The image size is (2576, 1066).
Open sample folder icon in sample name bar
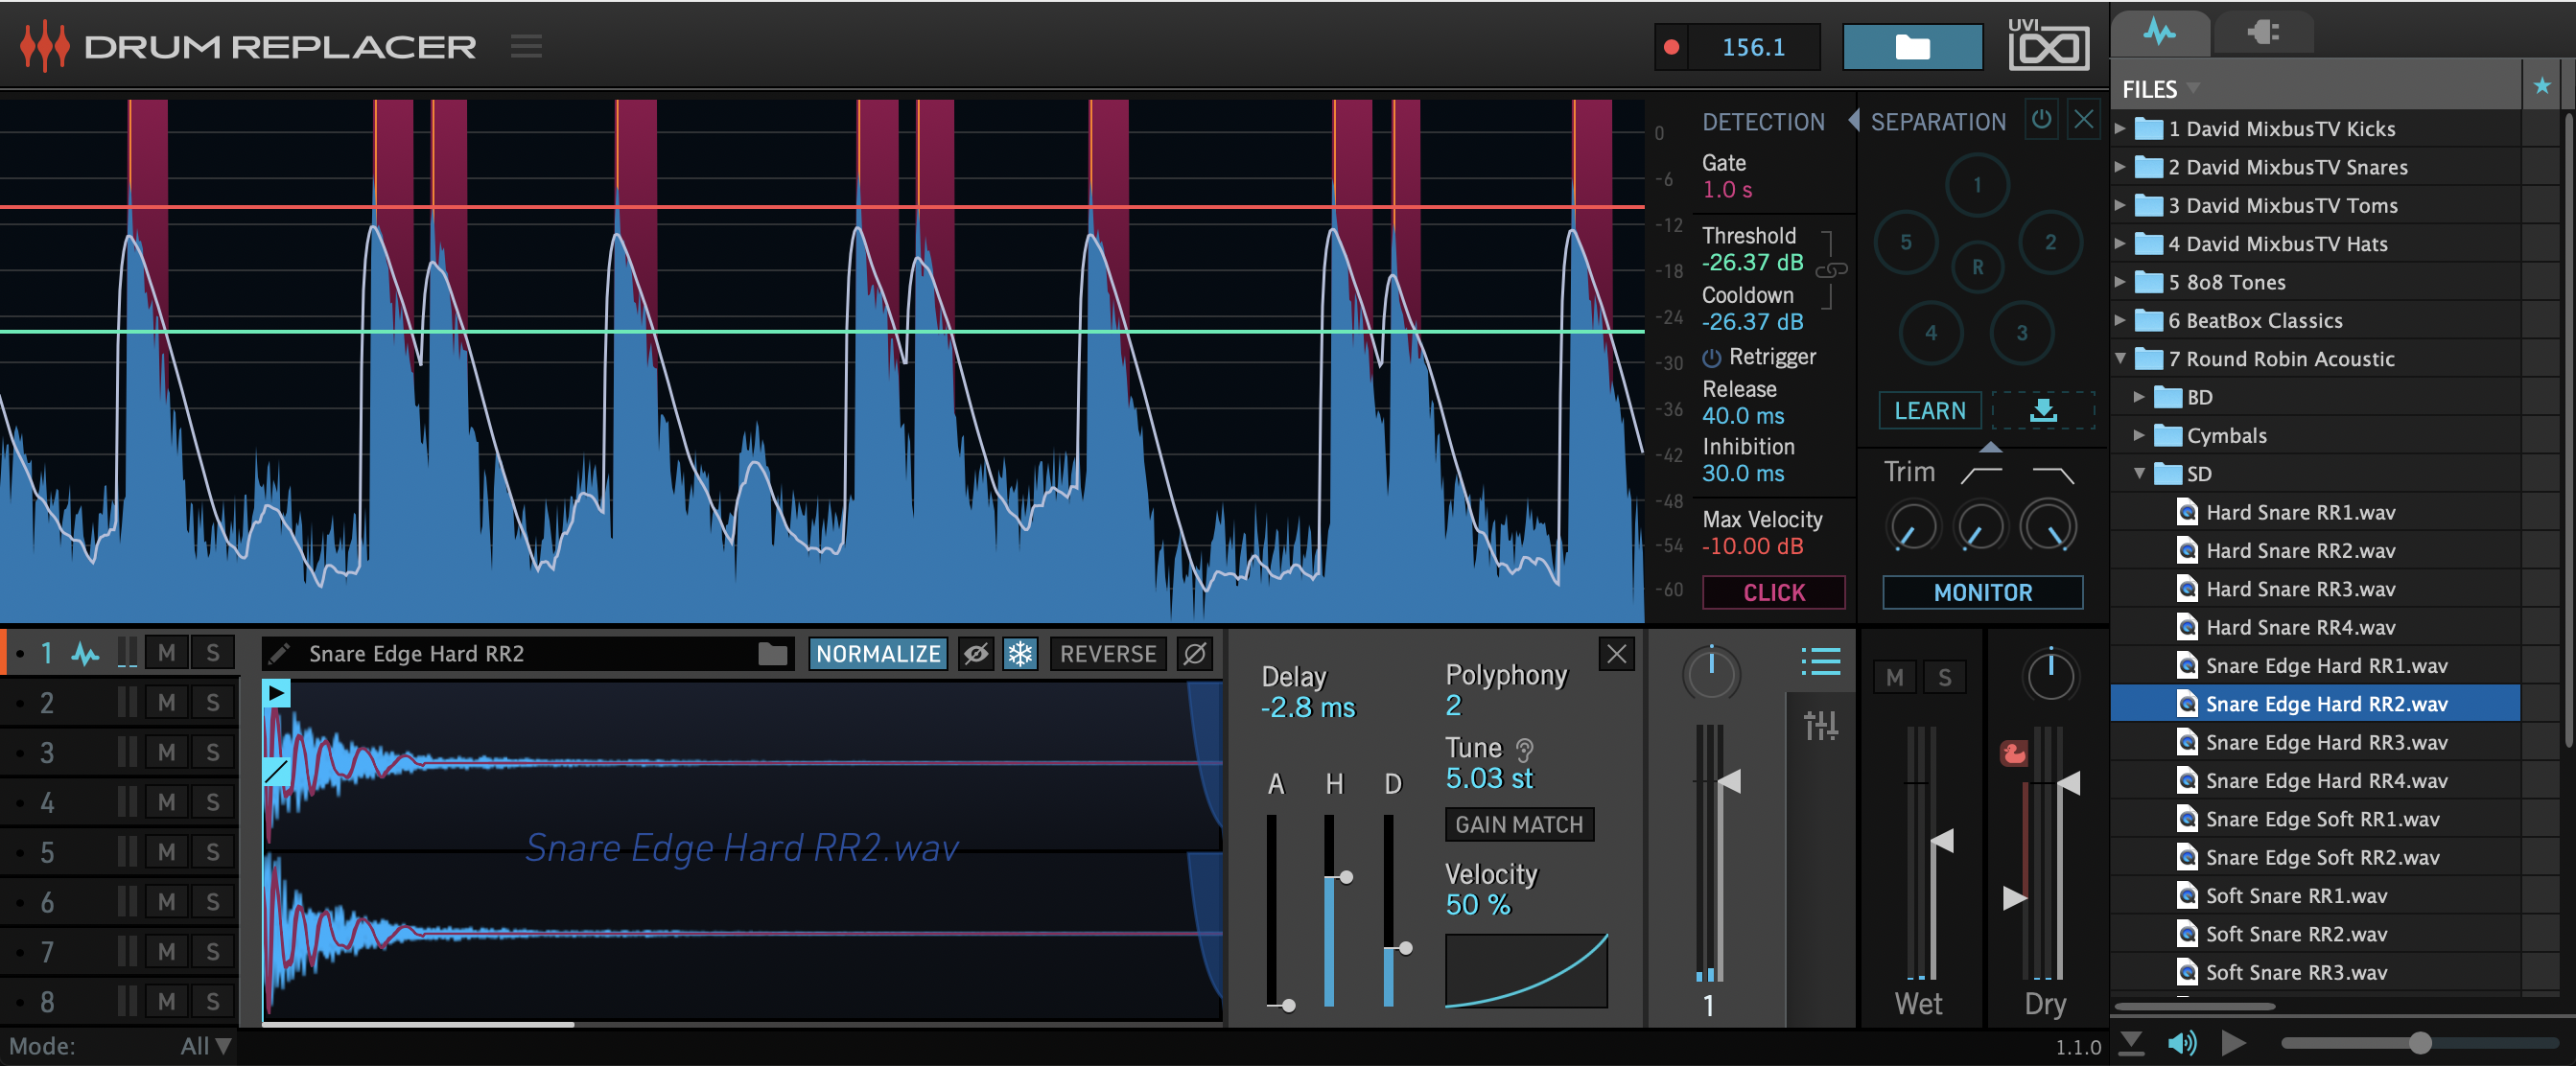tap(772, 654)
